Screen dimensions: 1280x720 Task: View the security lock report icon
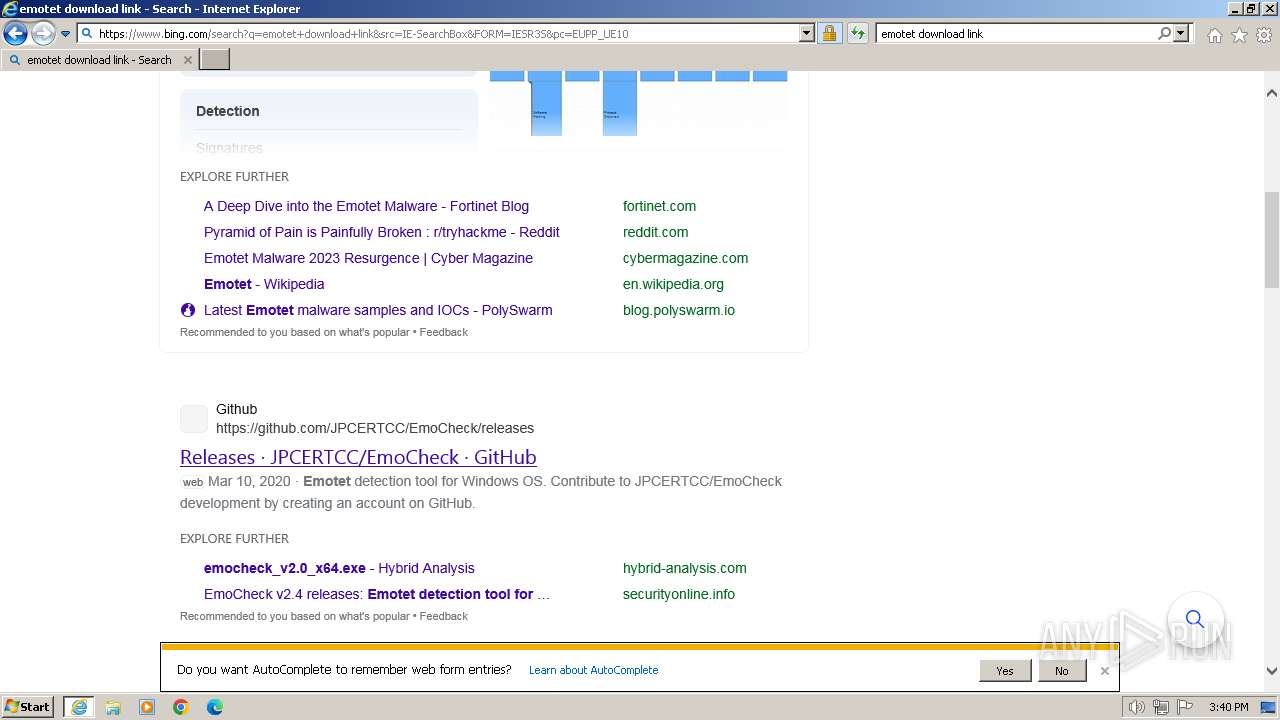[x=829, y=33]
